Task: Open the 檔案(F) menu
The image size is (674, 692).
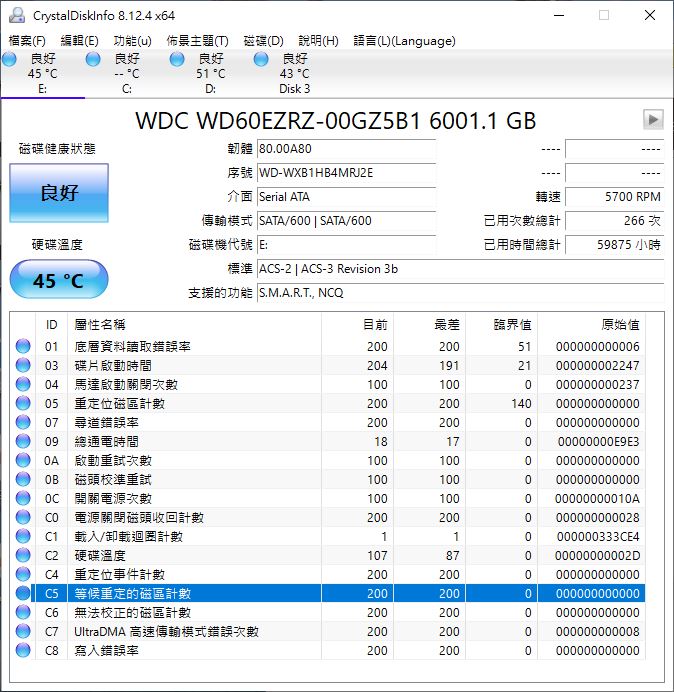Action: pyautogui.click(x=27, y=41)
